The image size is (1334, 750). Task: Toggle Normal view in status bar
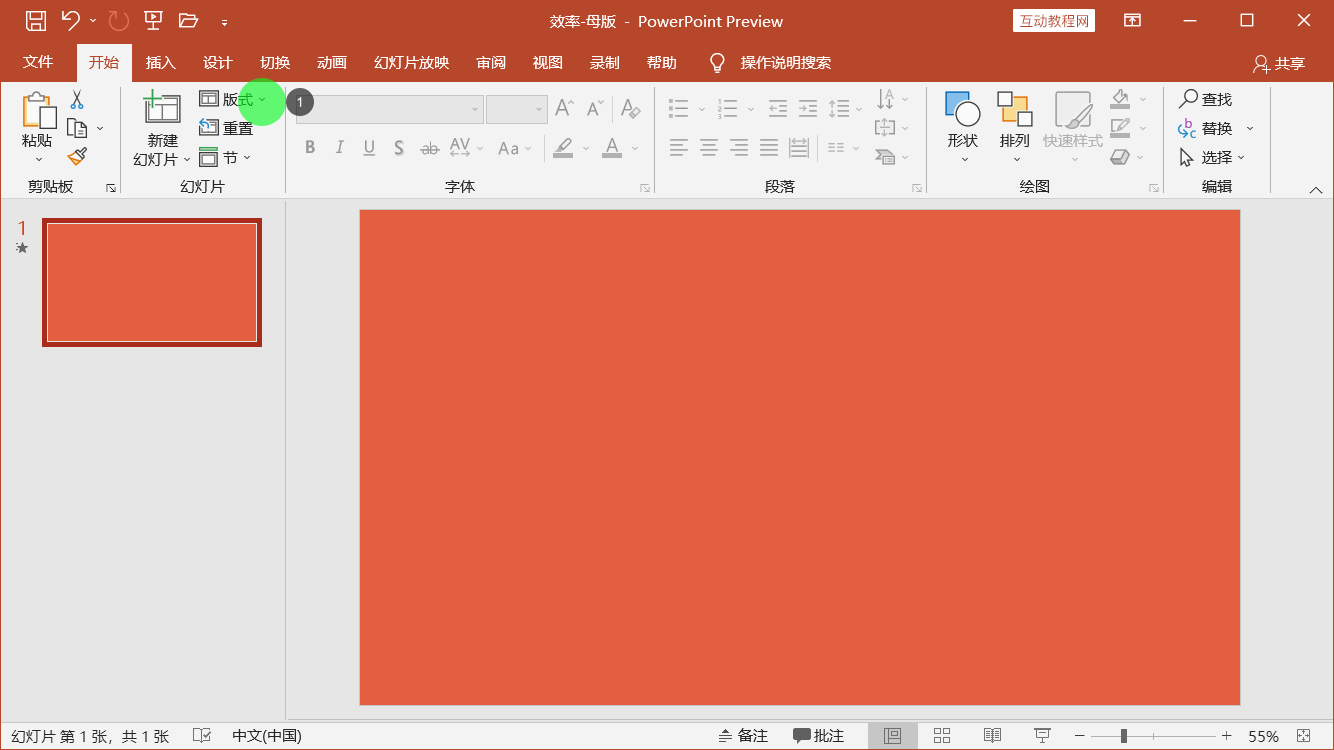tap(892, 736)
